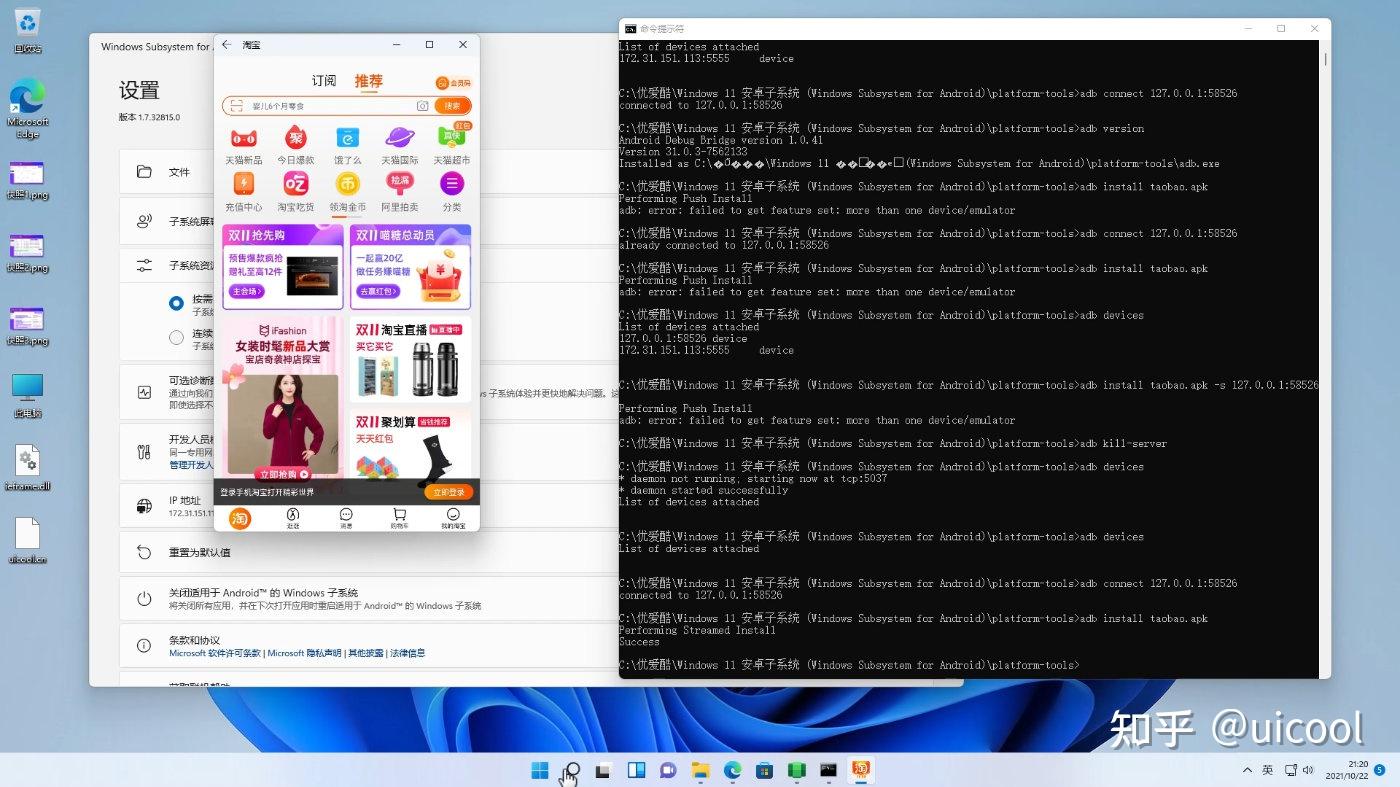Open the uicool.cn file on desktop
This screenshot has width=1400, height=787.
28,541
